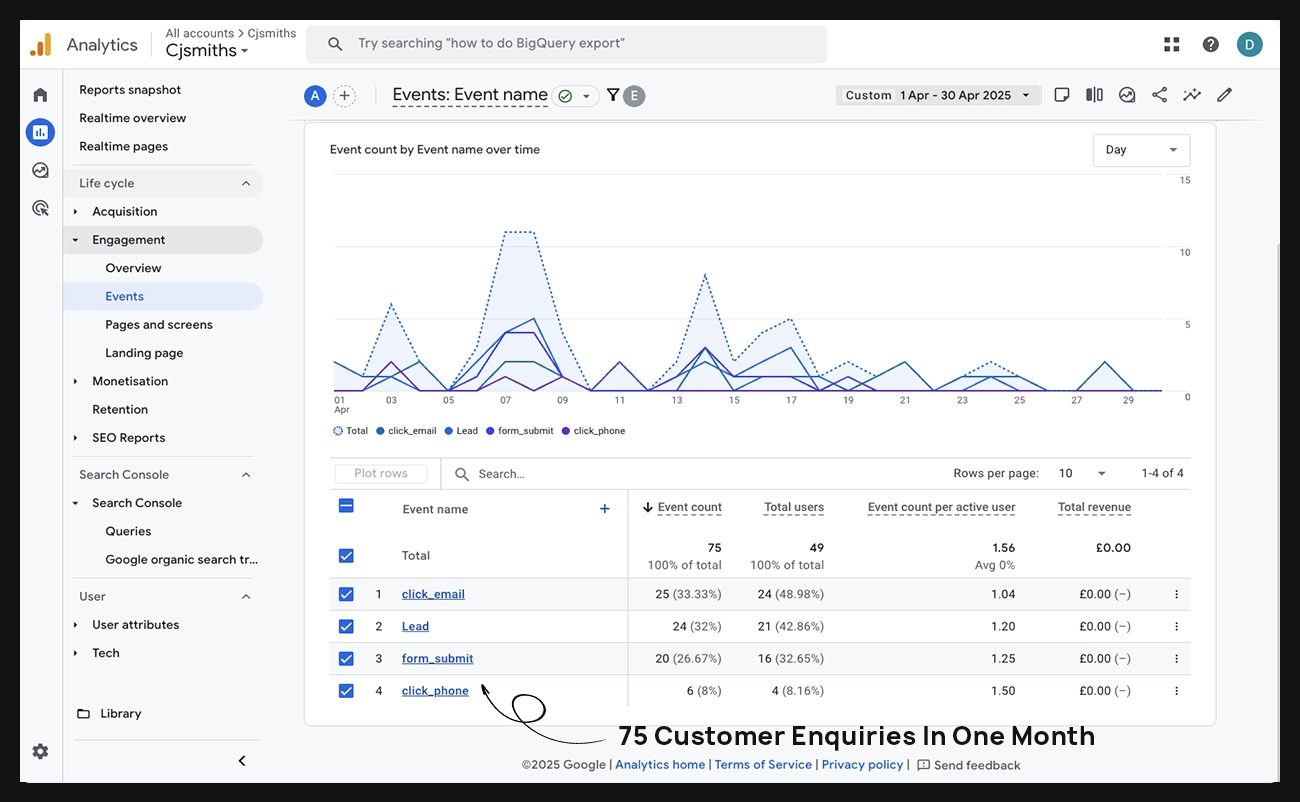
Task: Open the Rows per page dropdown
Action: tap(1083, 473)
